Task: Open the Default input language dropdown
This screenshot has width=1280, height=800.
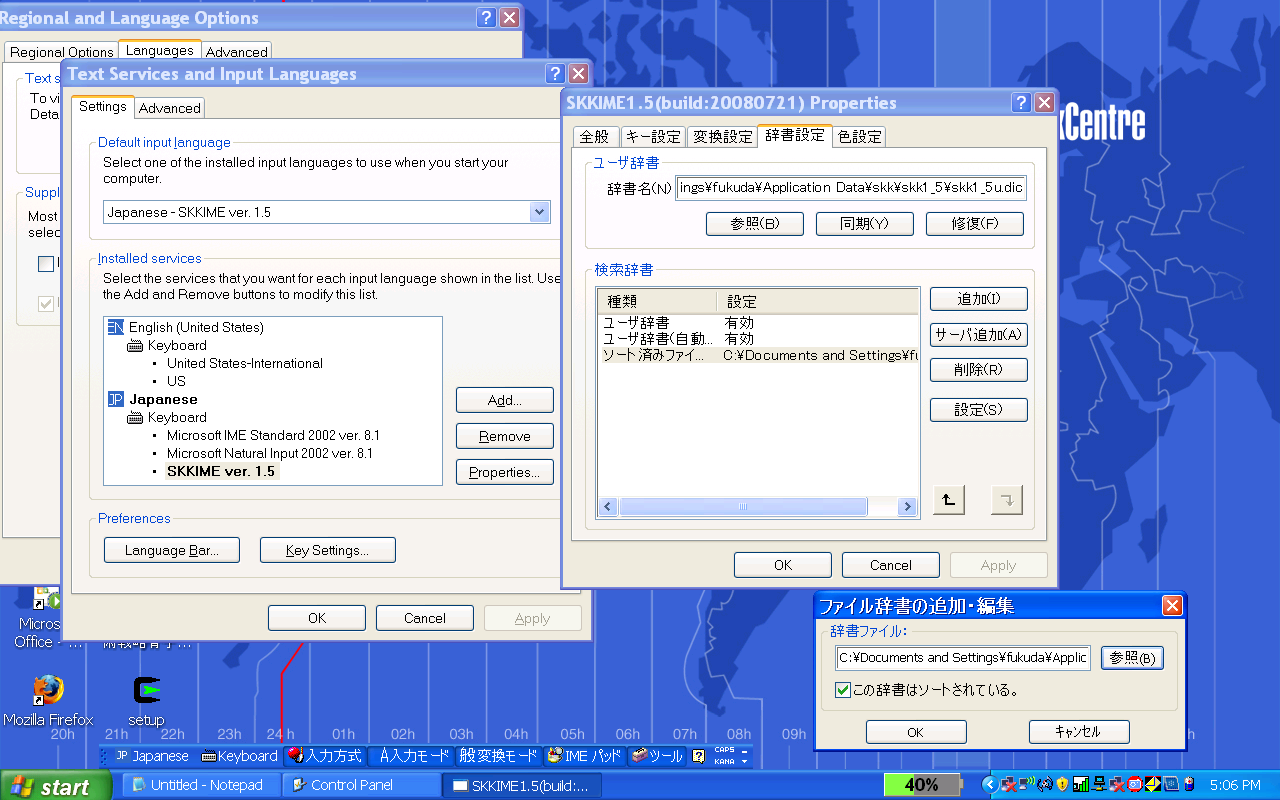Action: tap(540, 212)
